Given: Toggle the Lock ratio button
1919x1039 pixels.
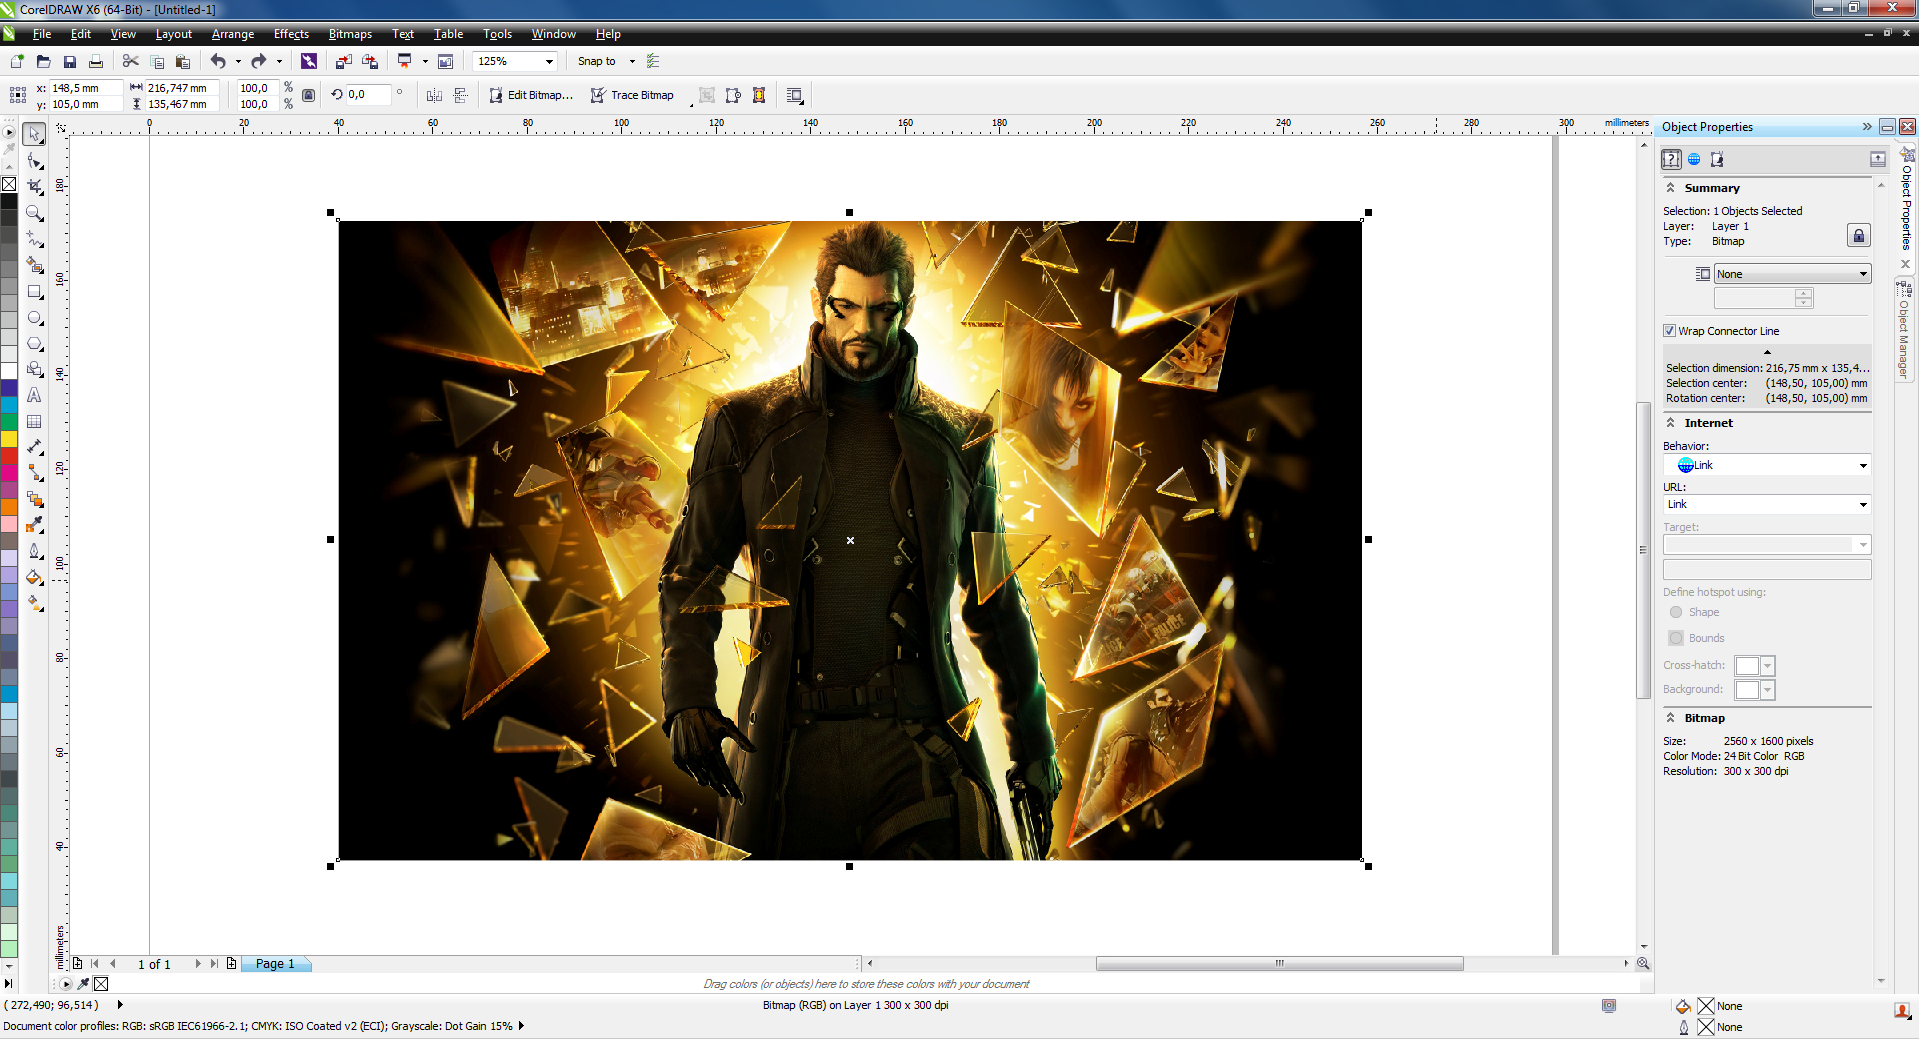Looking at the screenshot, I should coord(308,95).
